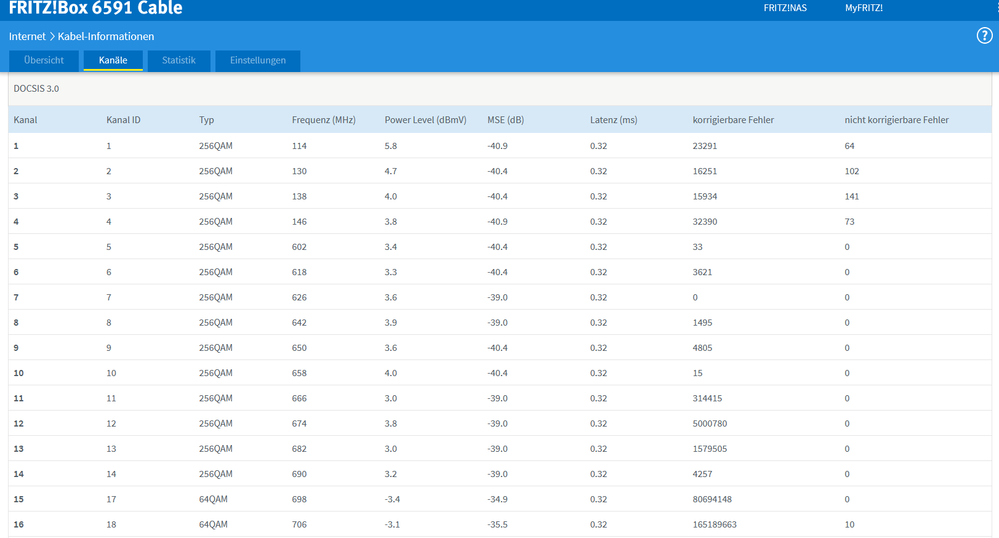Image resolution: width=999 pixels, height=538 pixels.
Task: Select MSE value -35.5
Action: coord(498,525)
